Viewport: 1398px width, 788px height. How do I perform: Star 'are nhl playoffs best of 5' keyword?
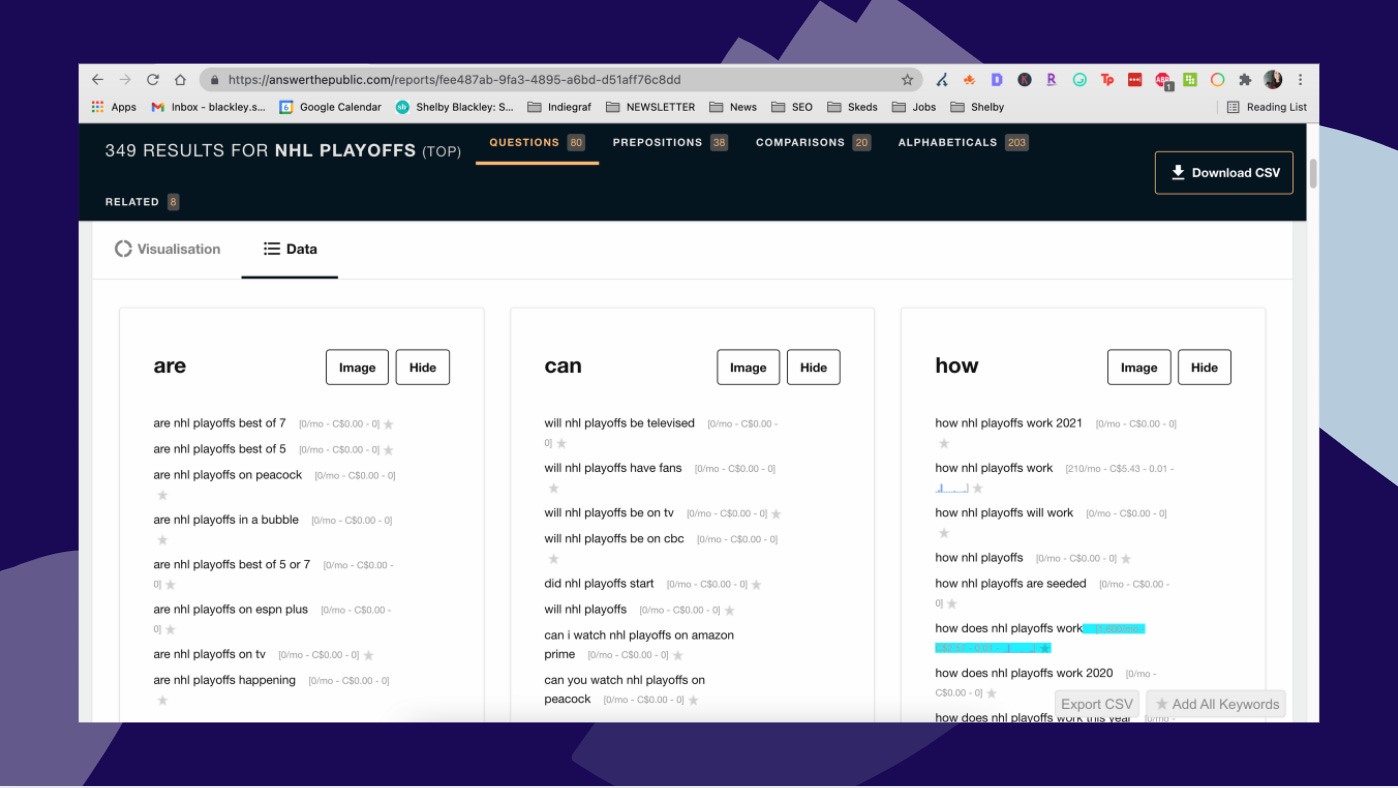[x=389, y=450]
